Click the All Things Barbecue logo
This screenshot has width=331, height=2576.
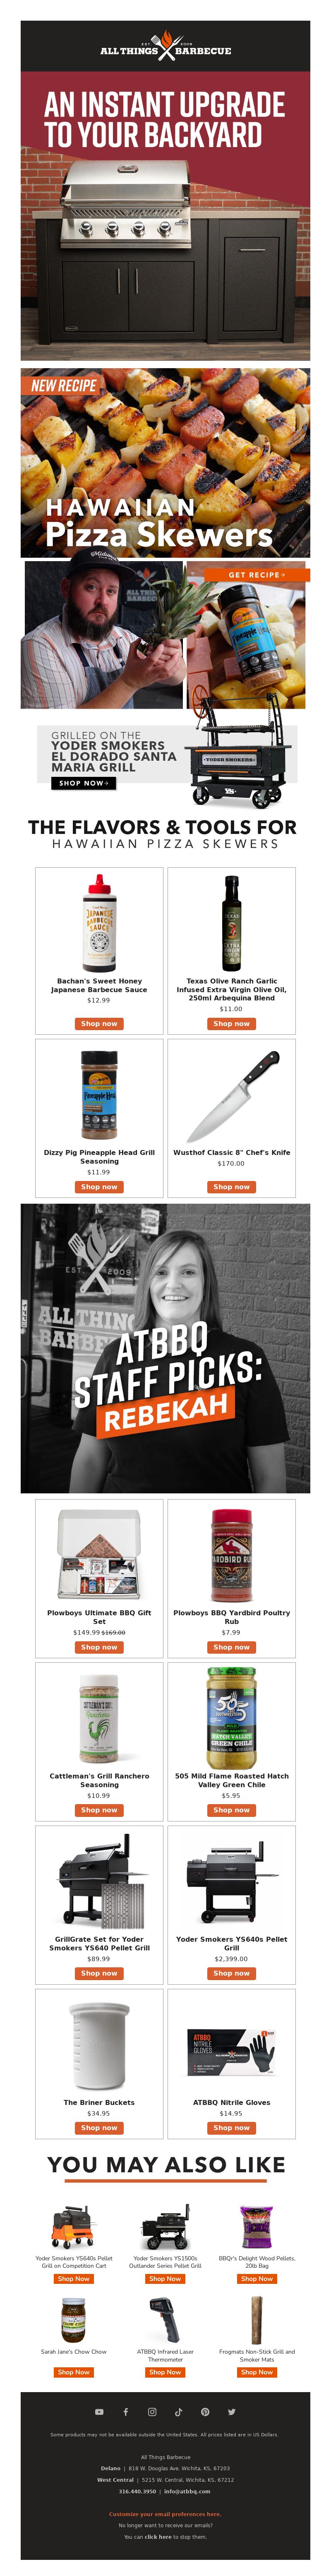pos(165,46)
